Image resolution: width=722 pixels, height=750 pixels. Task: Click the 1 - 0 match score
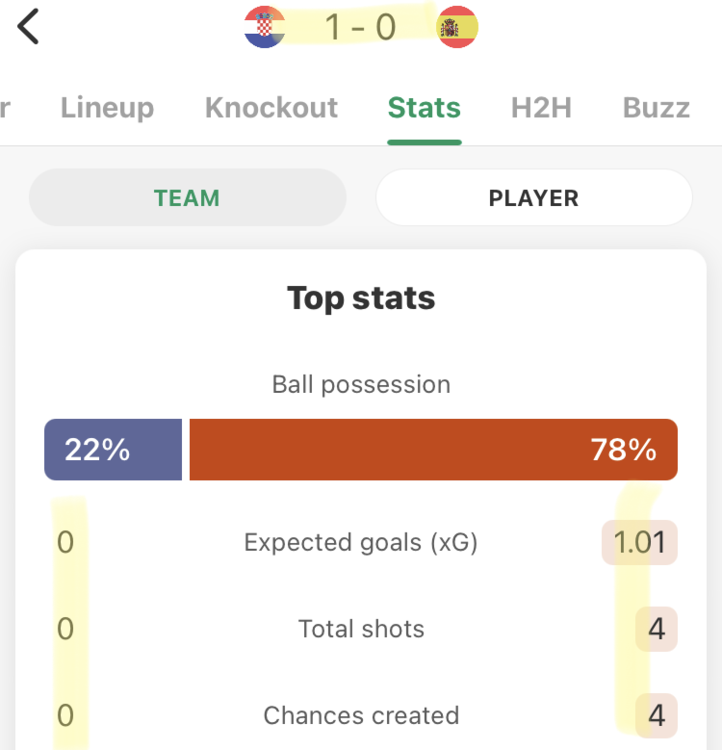[x=360, y=27]
